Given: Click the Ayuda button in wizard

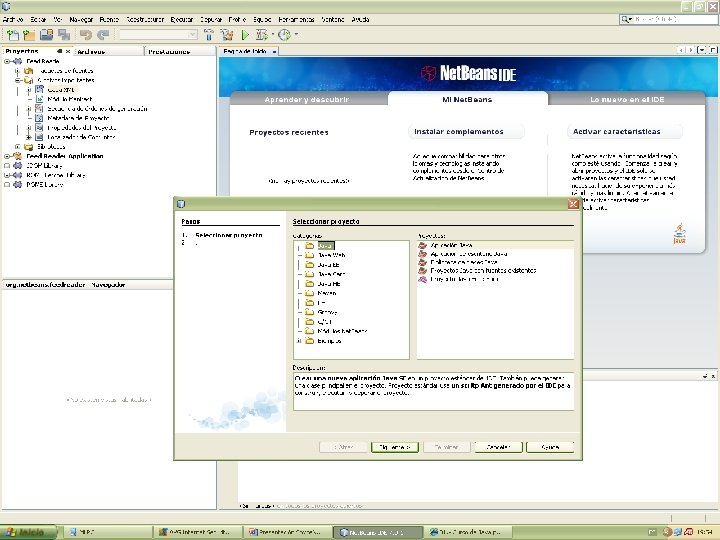Looking at the screenshot, I should [550, 447].
